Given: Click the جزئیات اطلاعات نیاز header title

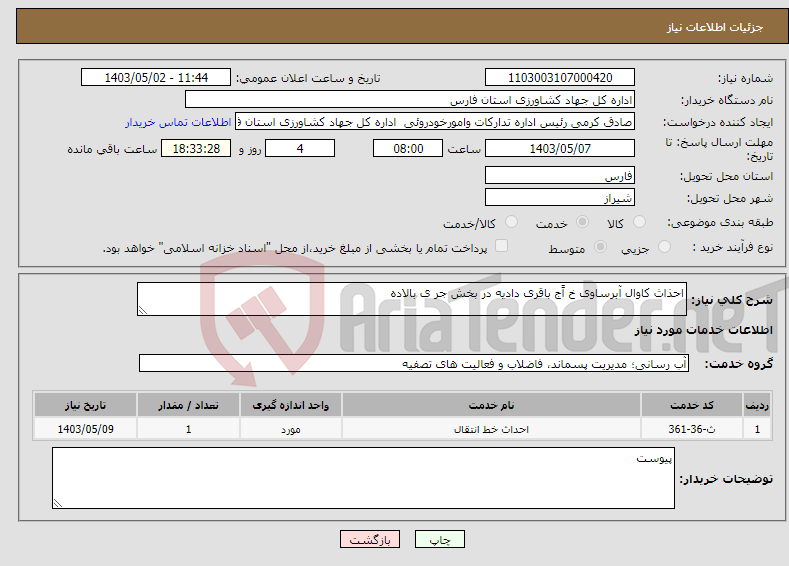Looking at the screenshot, I should point(715,27).
